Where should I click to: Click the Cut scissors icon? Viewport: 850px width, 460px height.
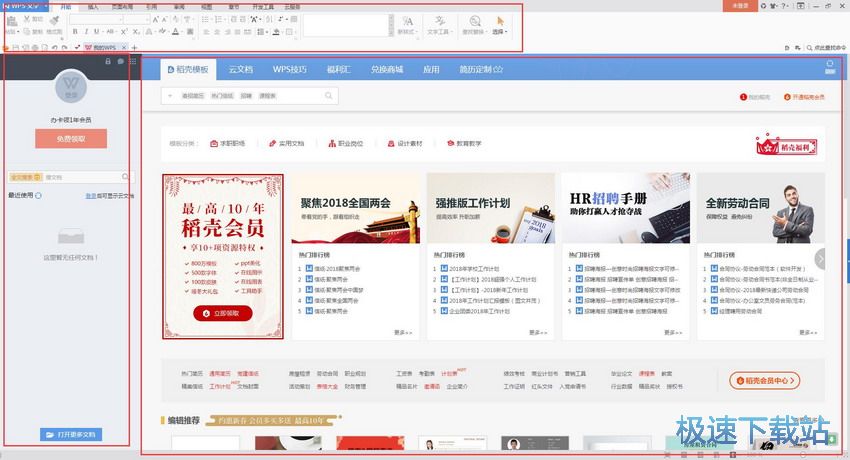click(x=27, y=20)
